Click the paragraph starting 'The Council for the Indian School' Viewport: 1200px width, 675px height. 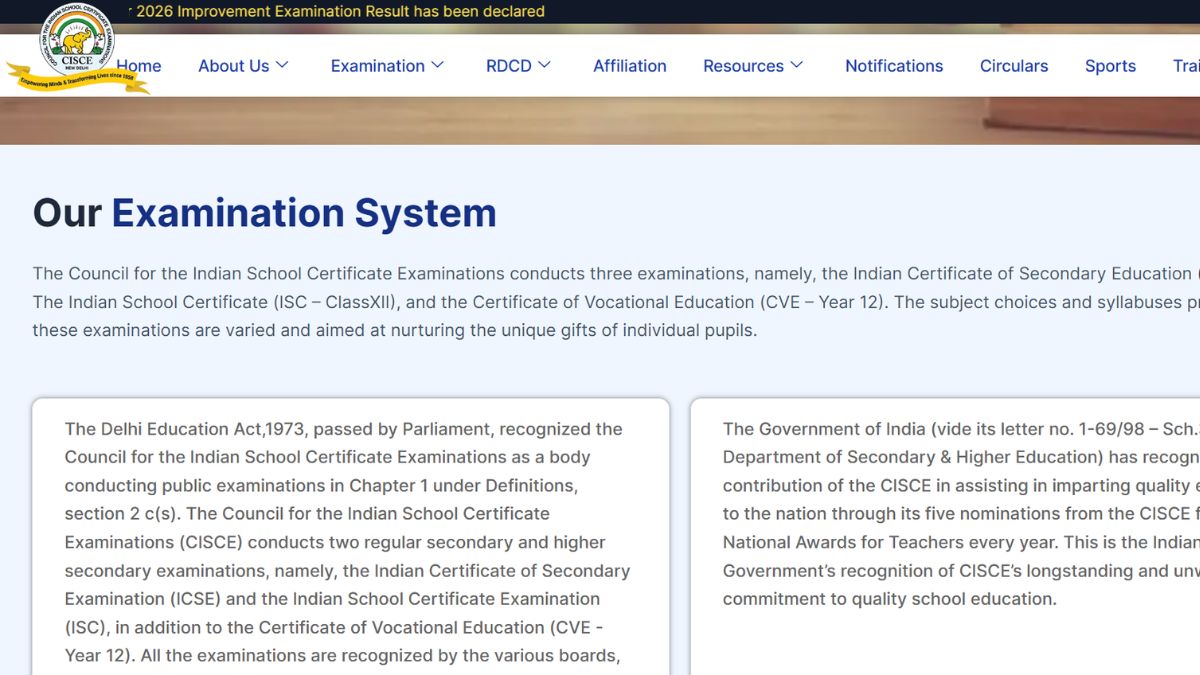(x=616, y=302)
